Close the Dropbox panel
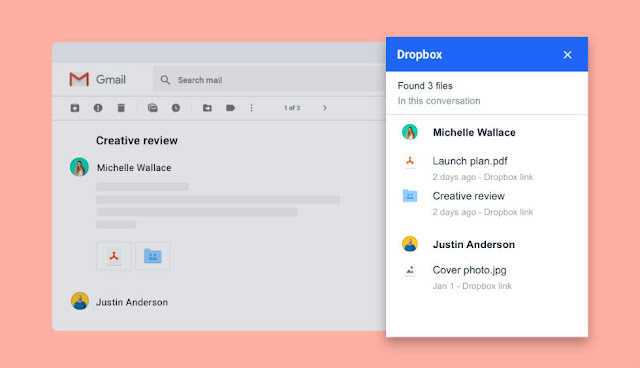Image resolution: width=640 pixels, height=368 pixels. coord(567,55)
